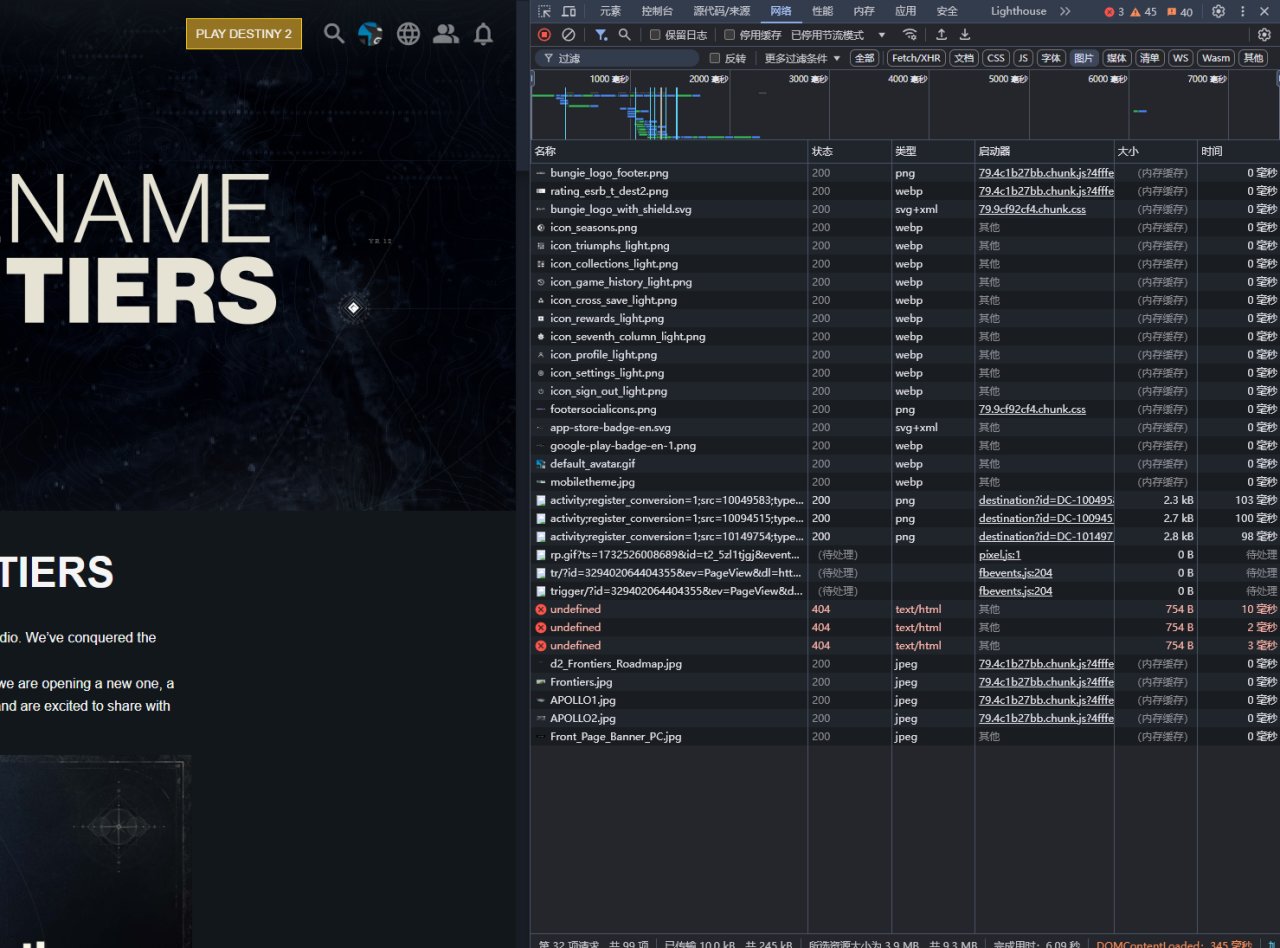The width and height of the screenshot is (1280, 948).
Task: Switch to the 性能 tab
Action: [822, 11]
